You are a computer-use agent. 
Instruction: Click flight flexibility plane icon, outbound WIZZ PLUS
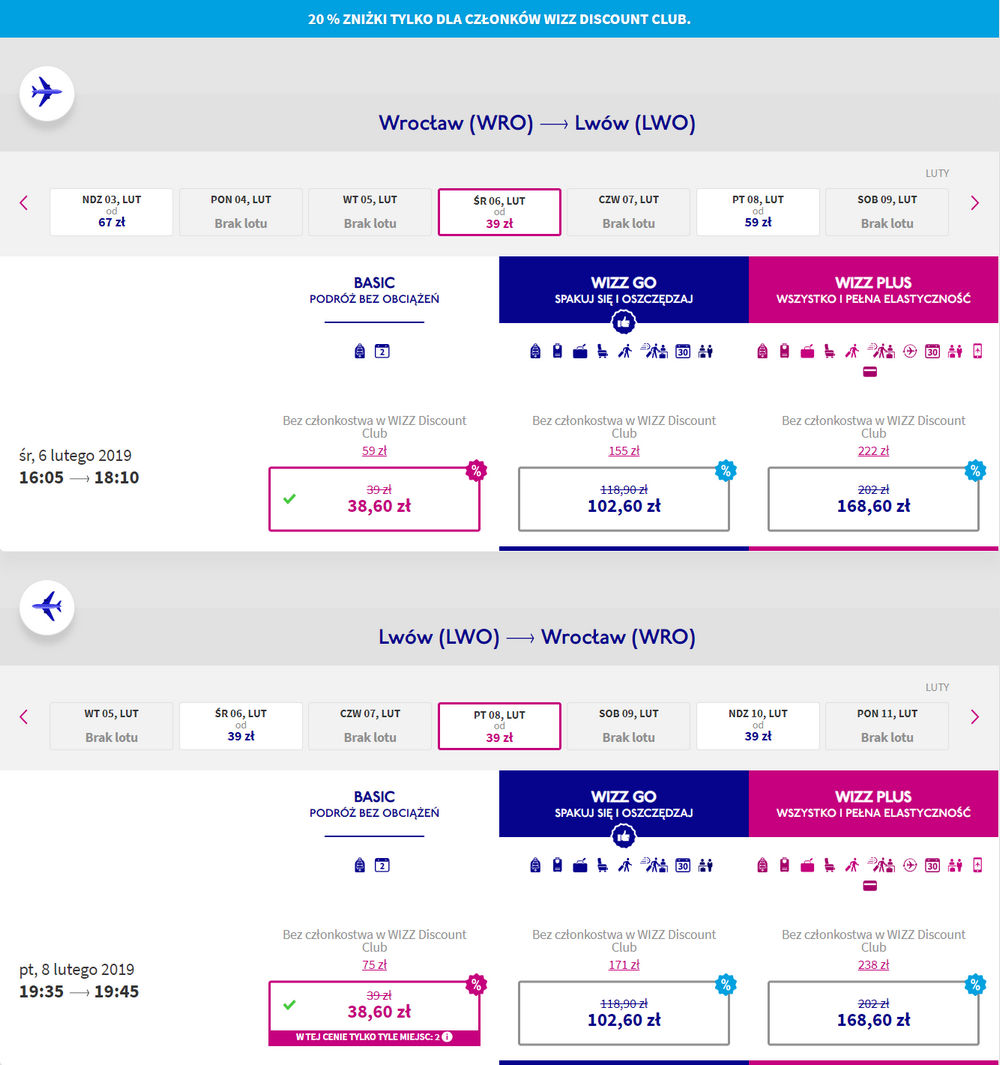point(910,351)
